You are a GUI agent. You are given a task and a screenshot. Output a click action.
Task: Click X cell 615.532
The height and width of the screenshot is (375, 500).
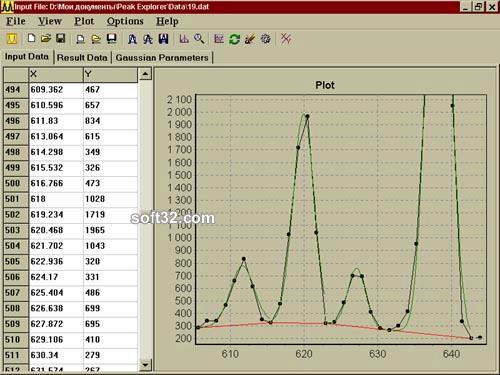[x=56, y=168]
